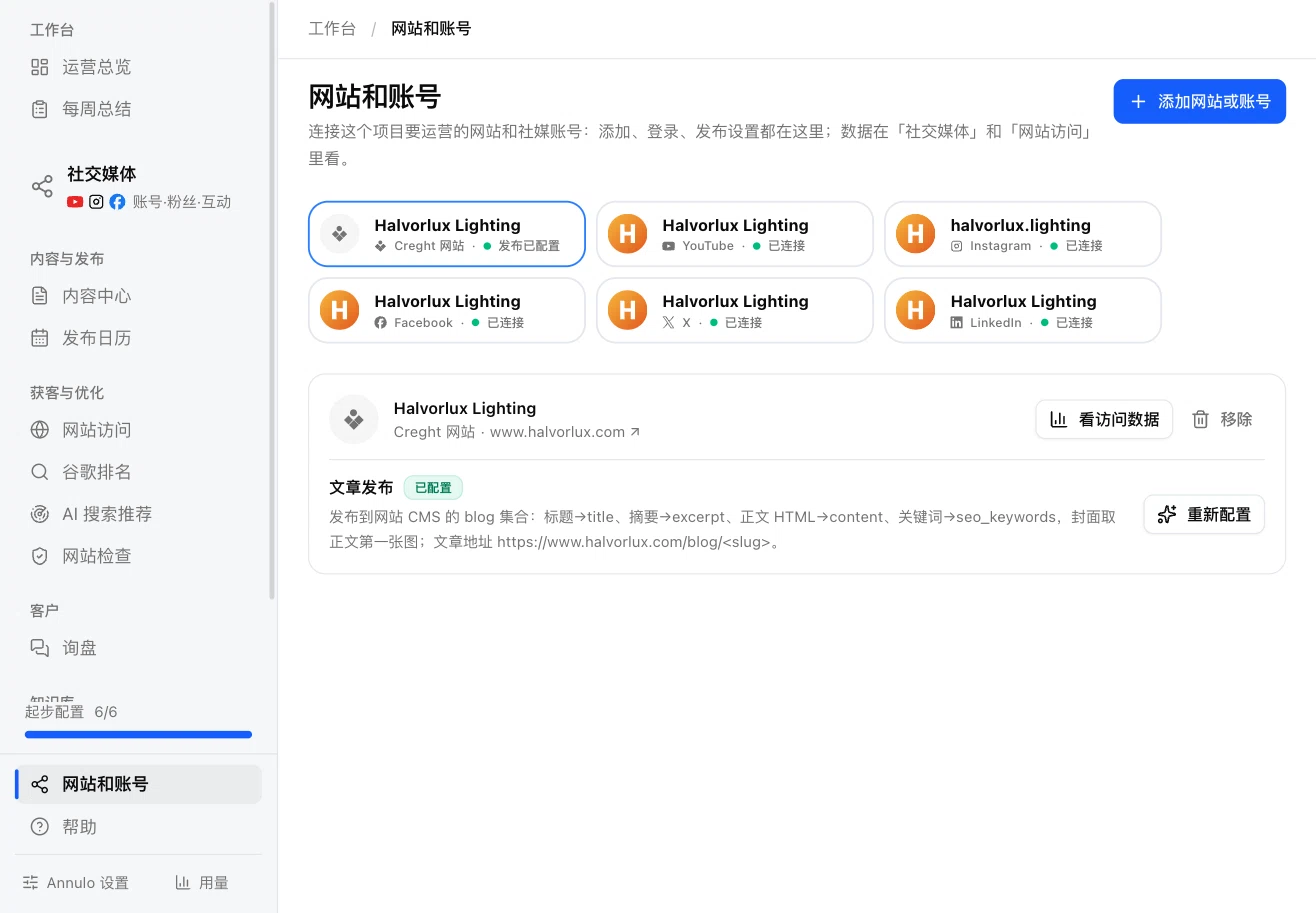Click the 网站和账号 share icon in sidebar

[x=40, y=784]
